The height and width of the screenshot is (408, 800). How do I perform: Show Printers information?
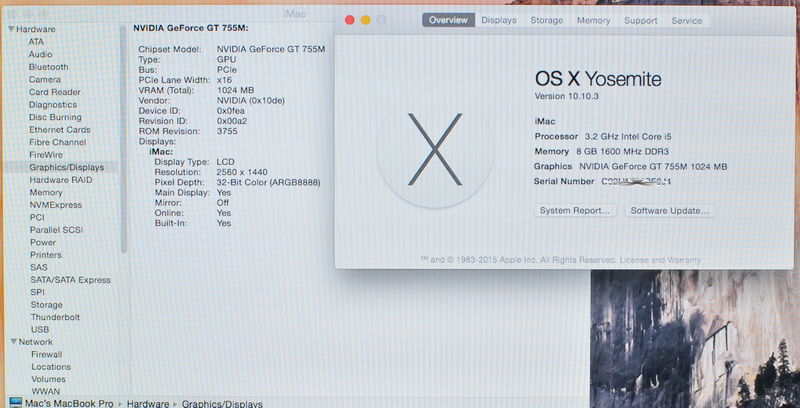point(45,254)
